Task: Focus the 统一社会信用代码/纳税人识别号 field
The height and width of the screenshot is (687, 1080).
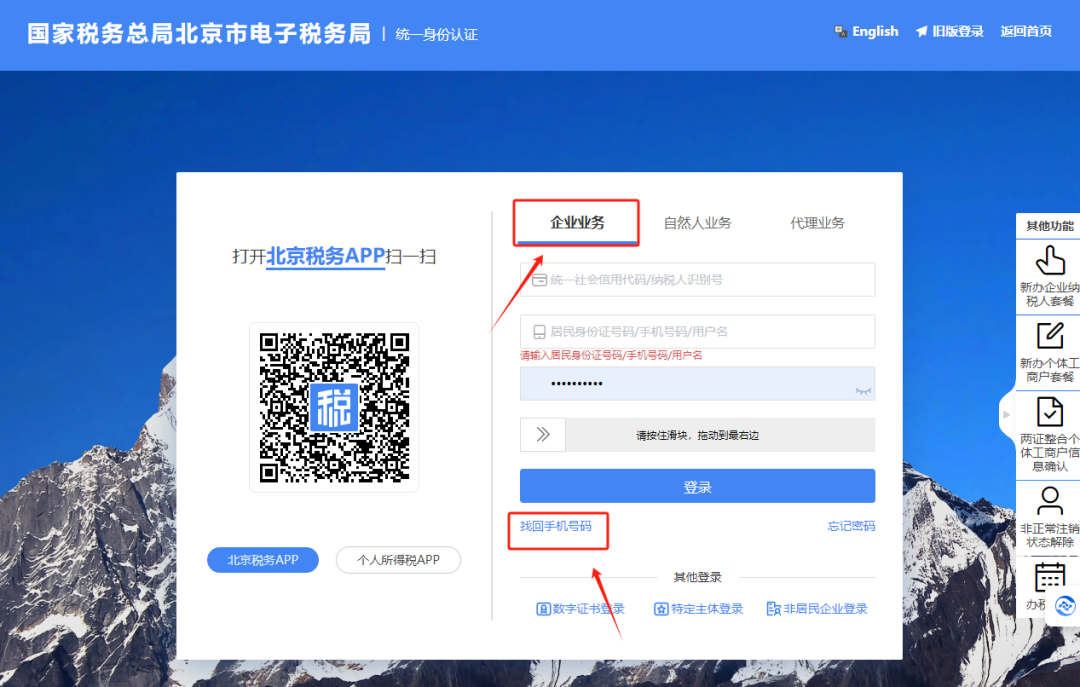Action: 697,280
